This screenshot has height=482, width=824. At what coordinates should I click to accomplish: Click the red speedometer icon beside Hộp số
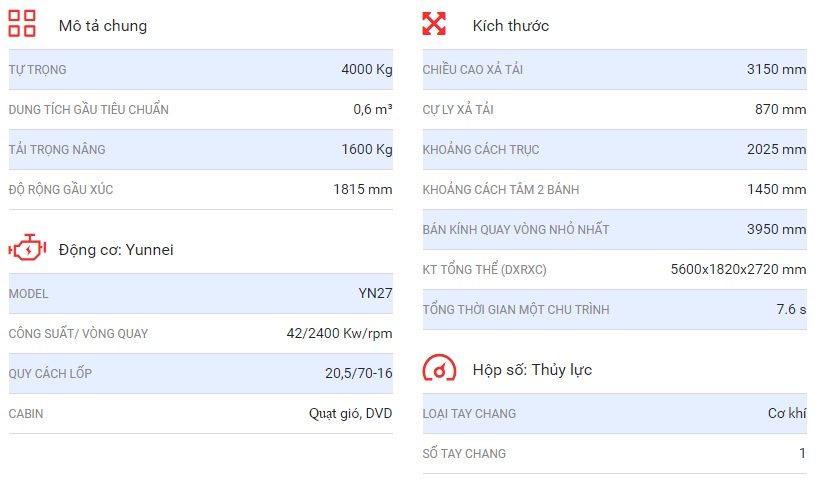coord(439,368)
